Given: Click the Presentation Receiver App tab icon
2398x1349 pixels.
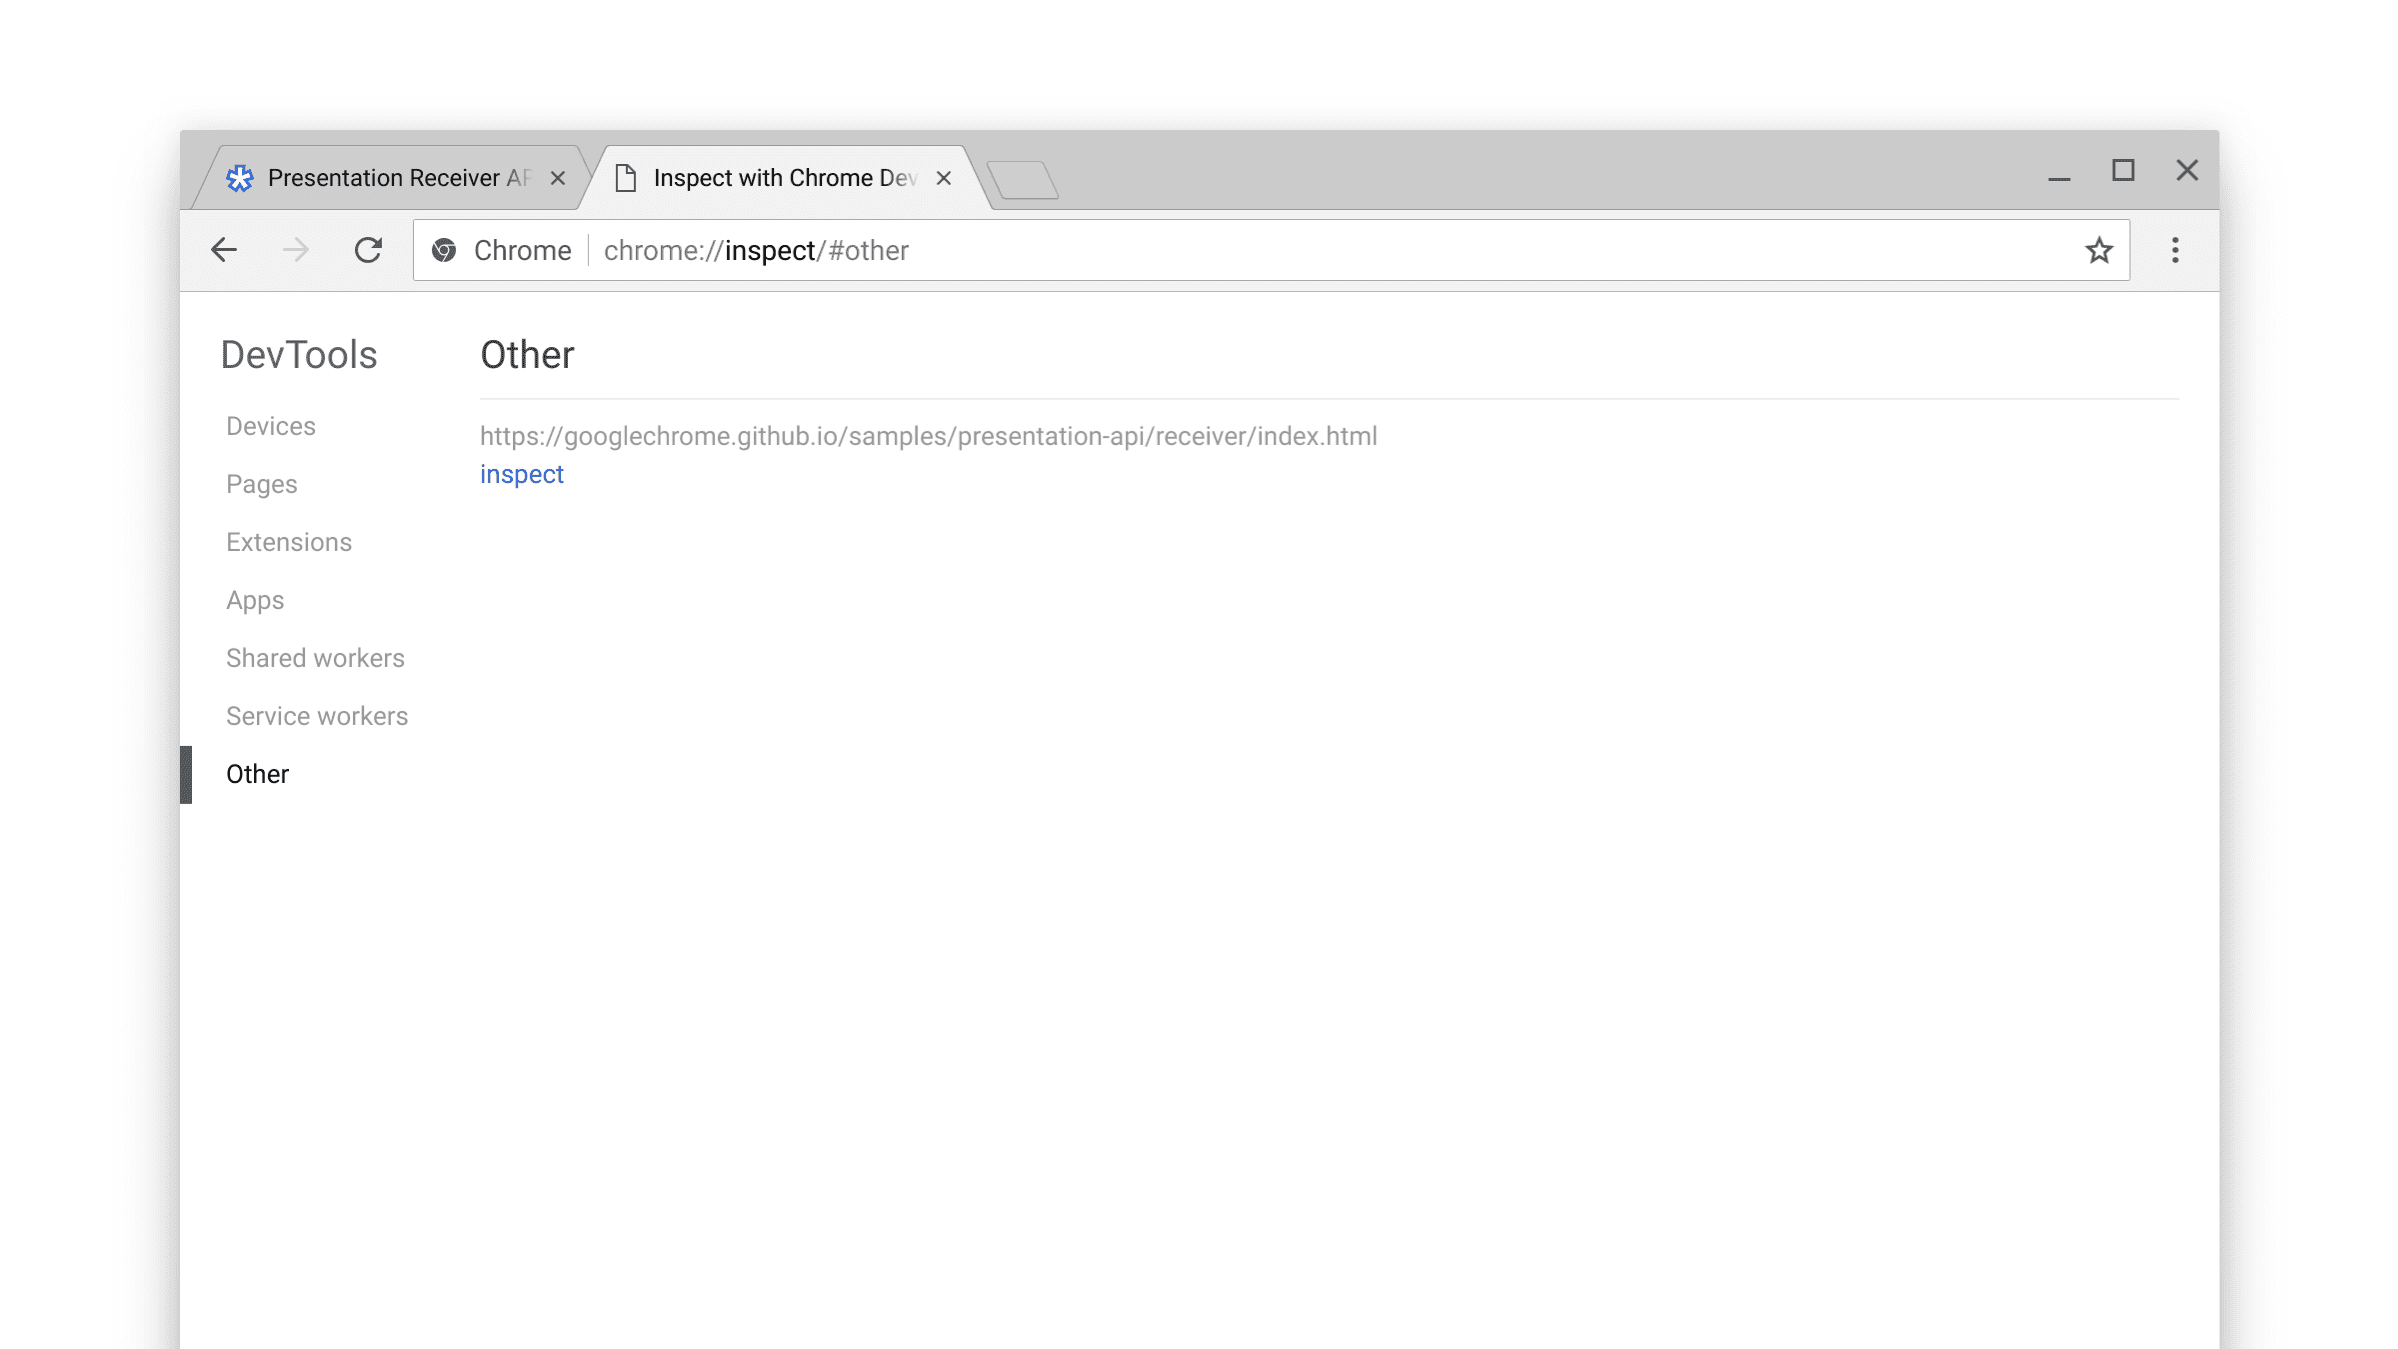Looking at the screenshot, I should pyautogui.click(x=240, y=176).
